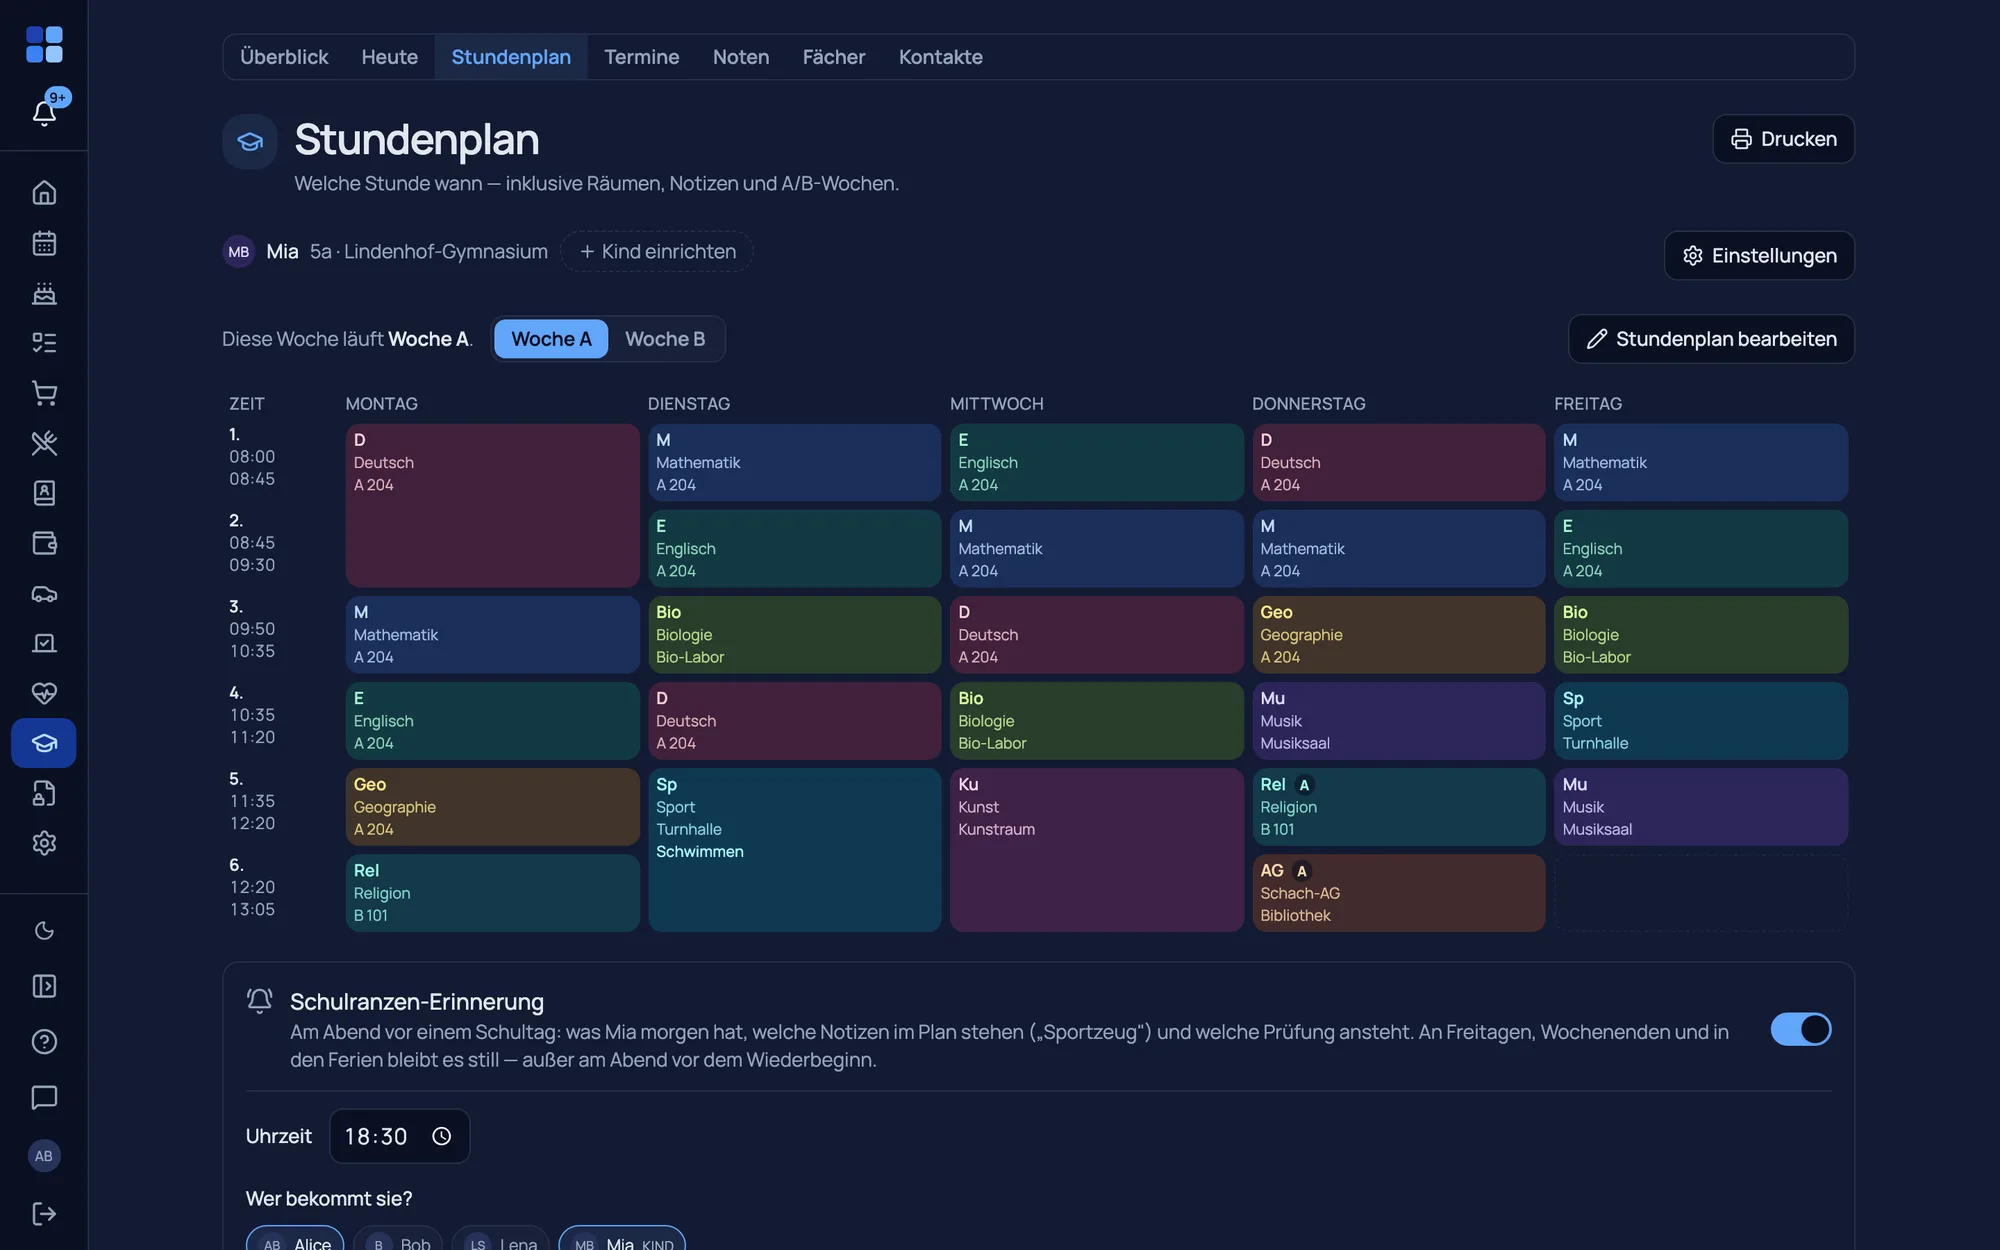This screenshot has width=2000, height=1250.
Task: Click Stundenplan bearbeiten
Action: pos(1711,339)
